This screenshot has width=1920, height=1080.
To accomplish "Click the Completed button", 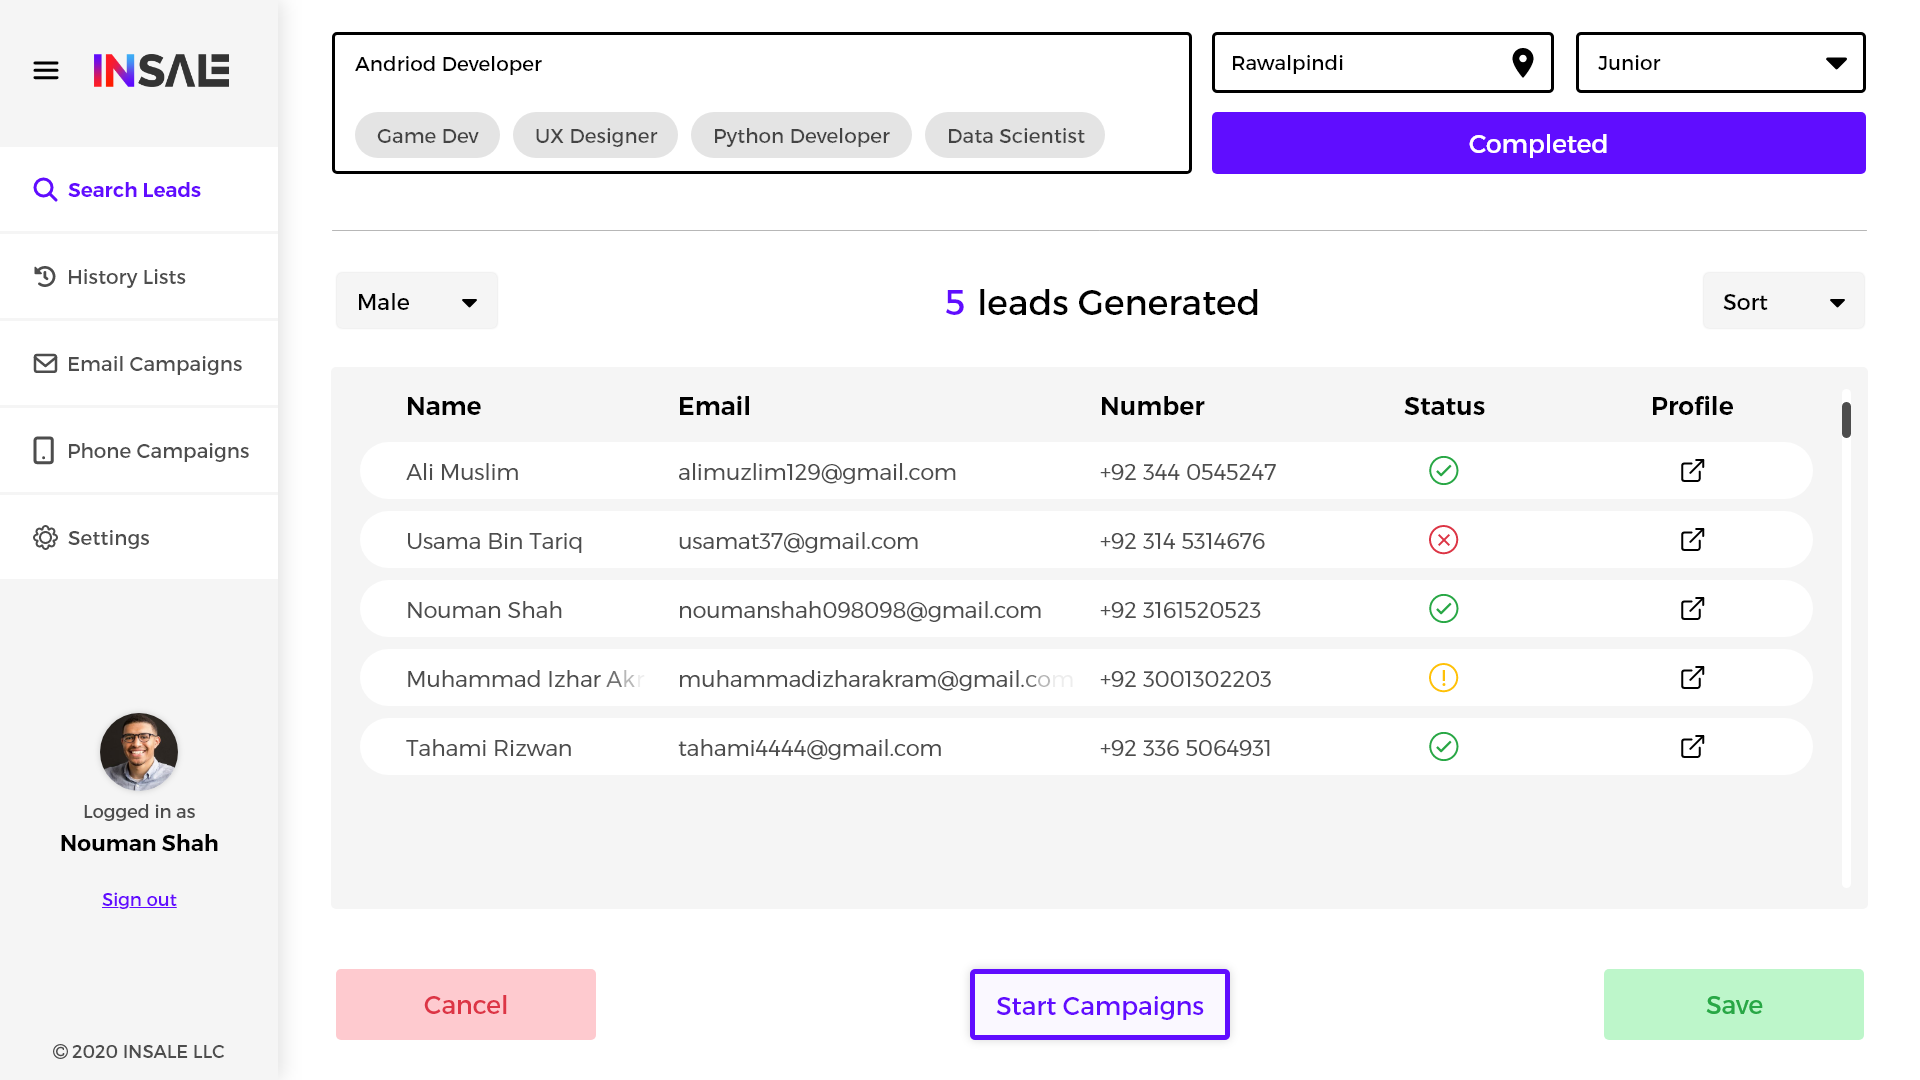I will click(x=1539, y=143).
